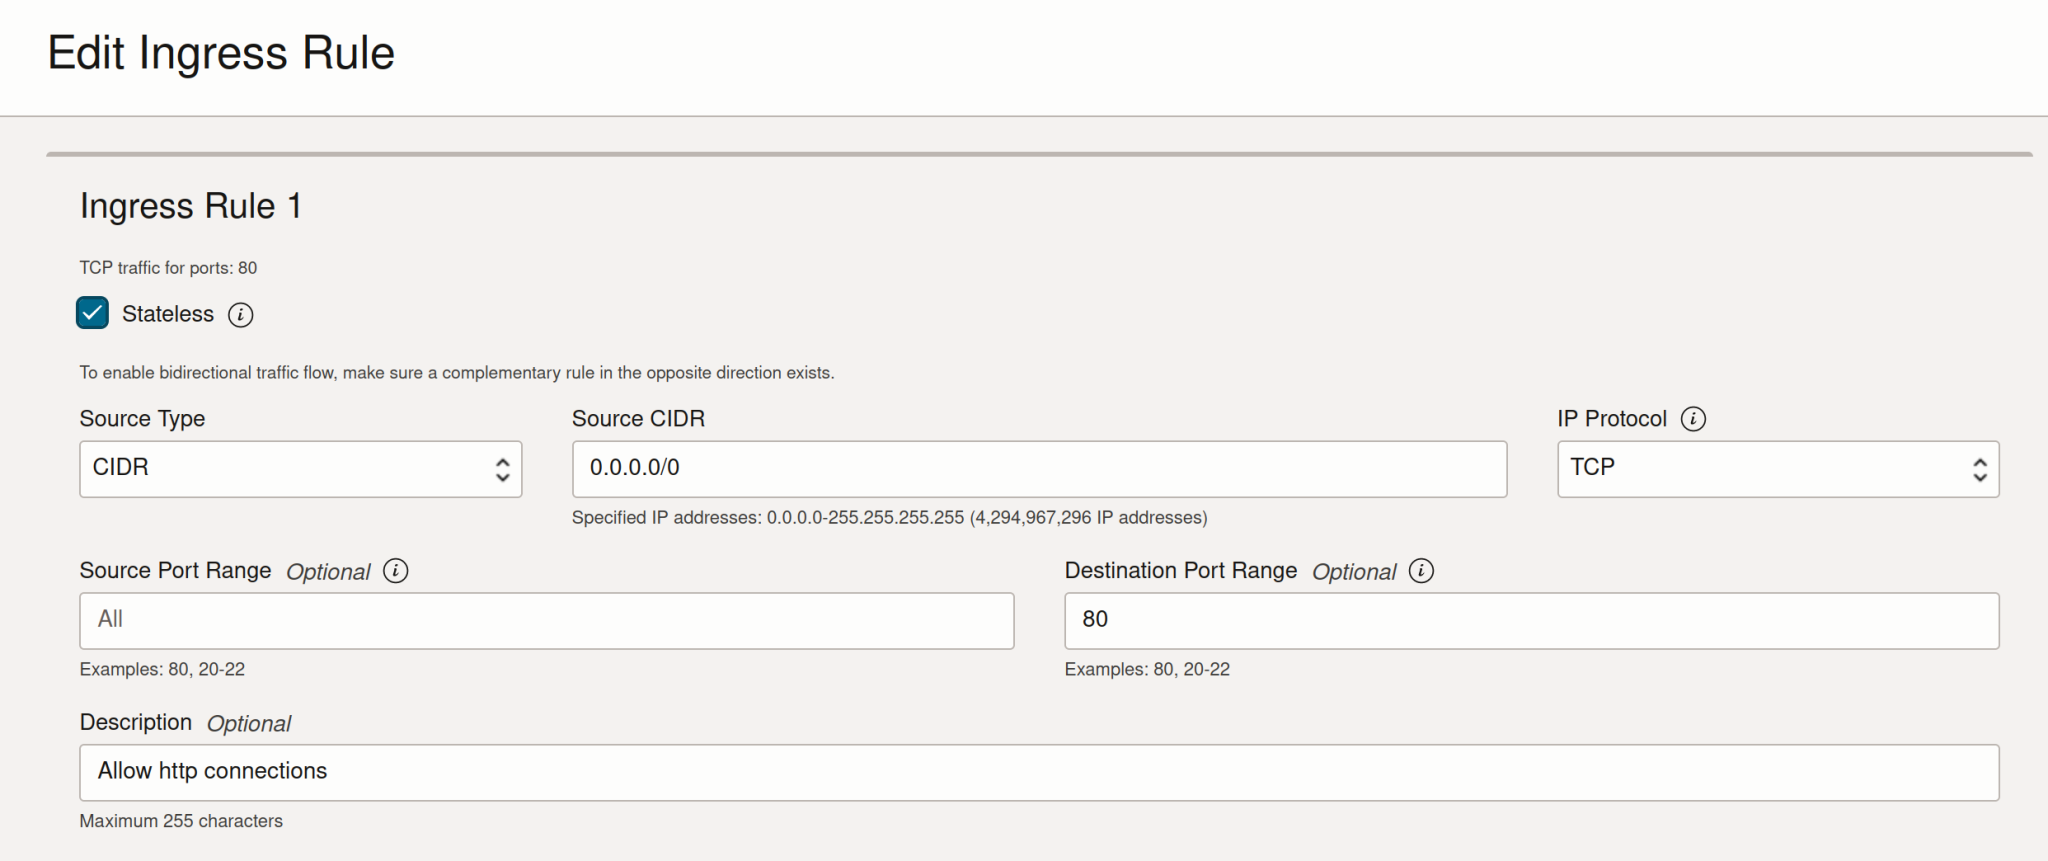Click the "Ingress Rule 1" heading

[190, 206]
